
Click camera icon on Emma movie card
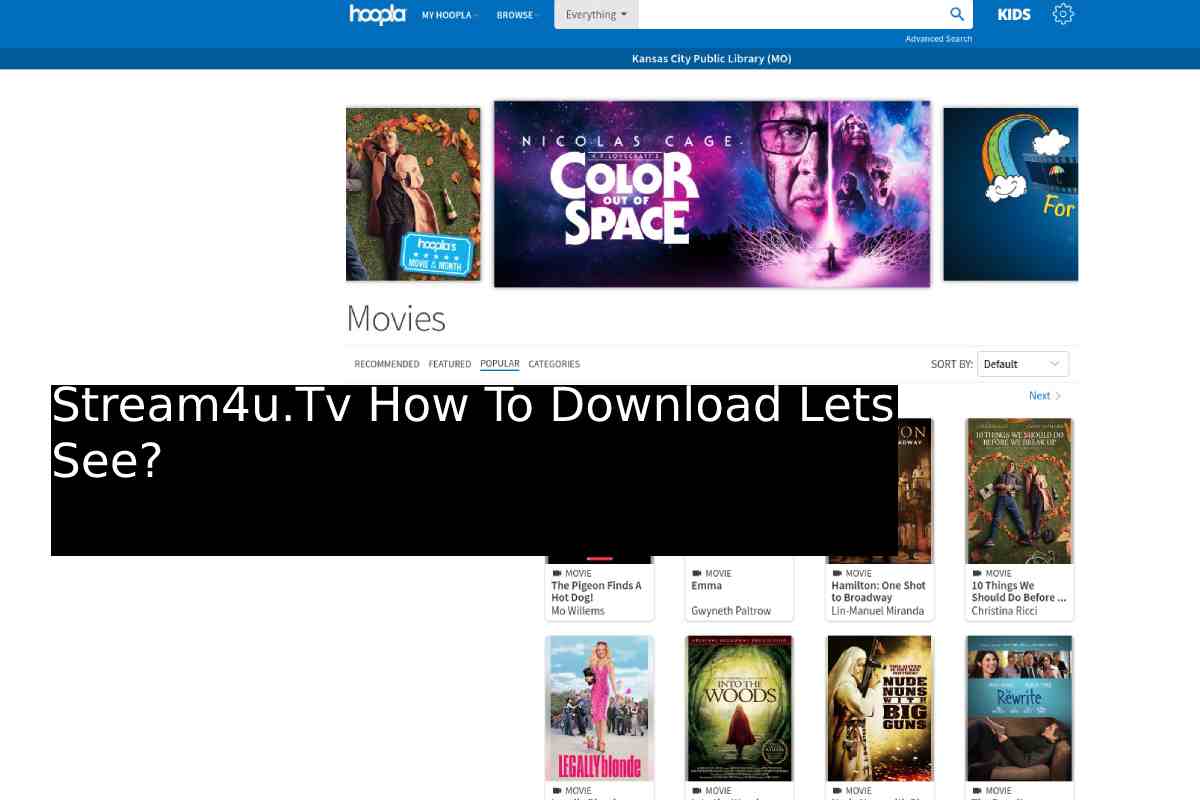[x=696, y=574]
